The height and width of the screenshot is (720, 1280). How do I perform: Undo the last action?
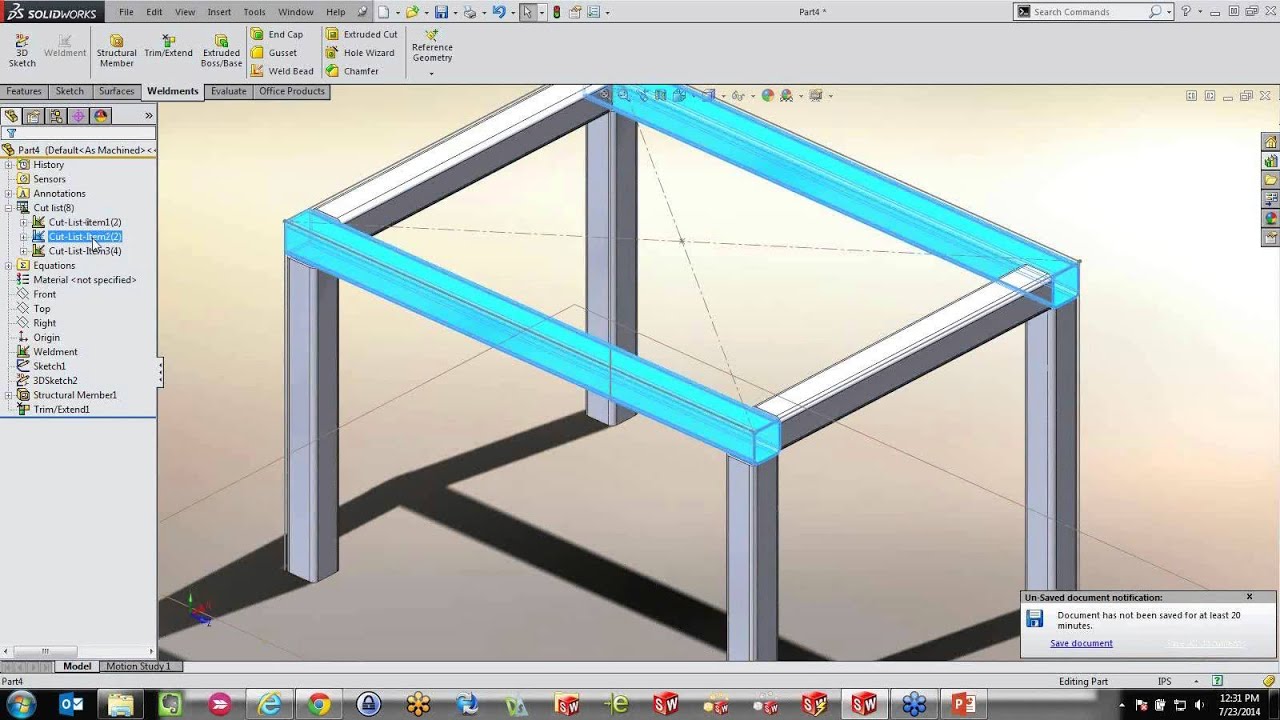coord(498,12)
